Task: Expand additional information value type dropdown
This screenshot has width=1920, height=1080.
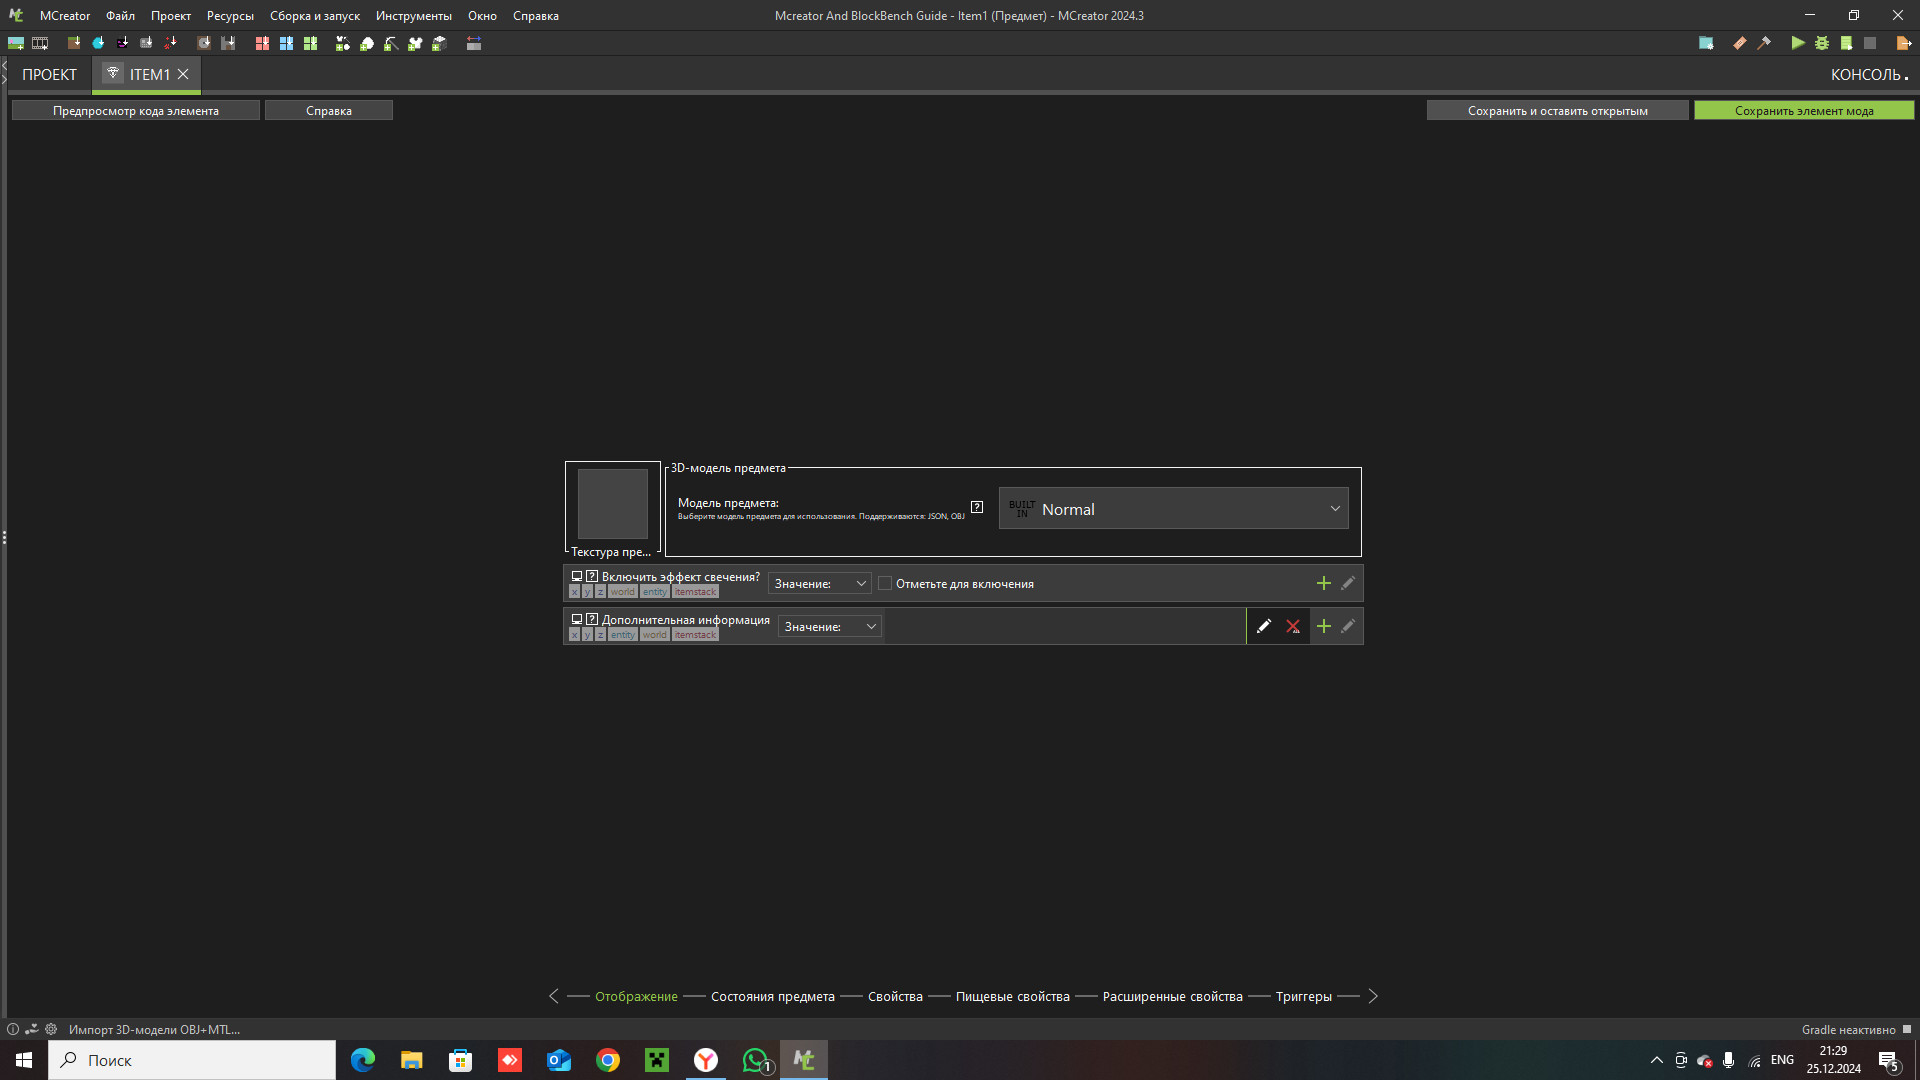Action: pos(829,627)
